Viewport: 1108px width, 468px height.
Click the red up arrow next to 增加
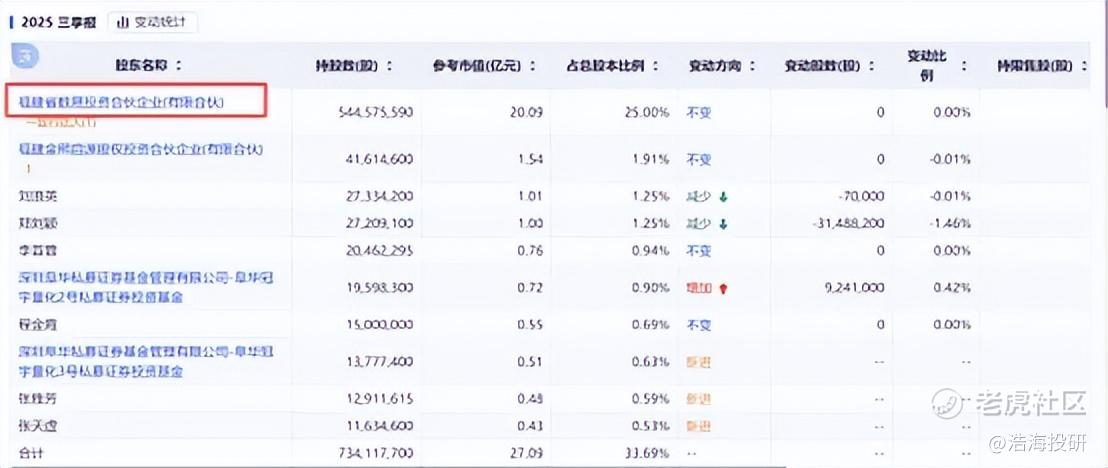723,288
